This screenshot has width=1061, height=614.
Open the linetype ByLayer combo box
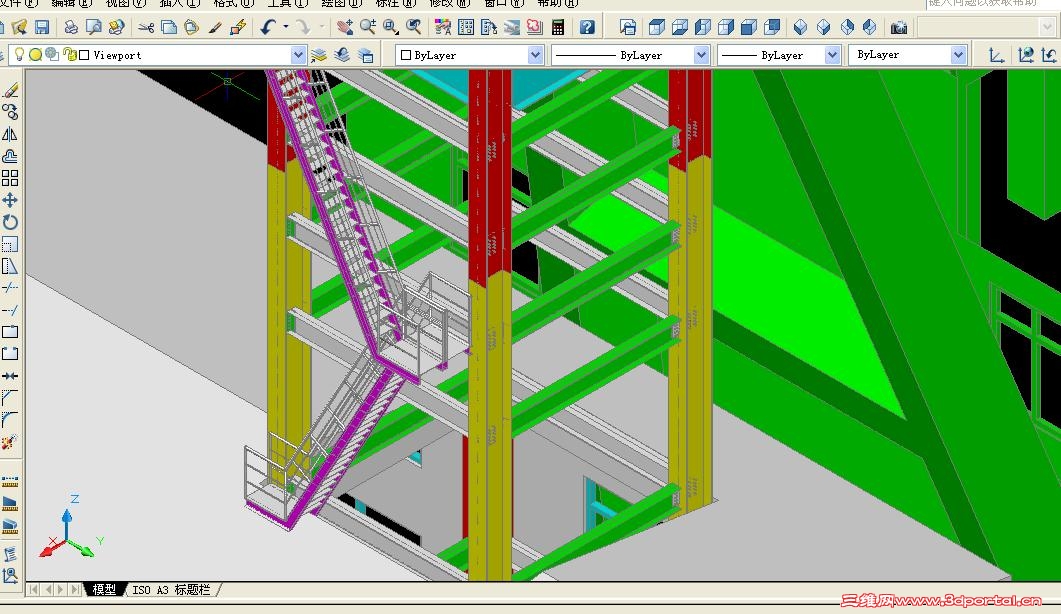tap(631, 55)
